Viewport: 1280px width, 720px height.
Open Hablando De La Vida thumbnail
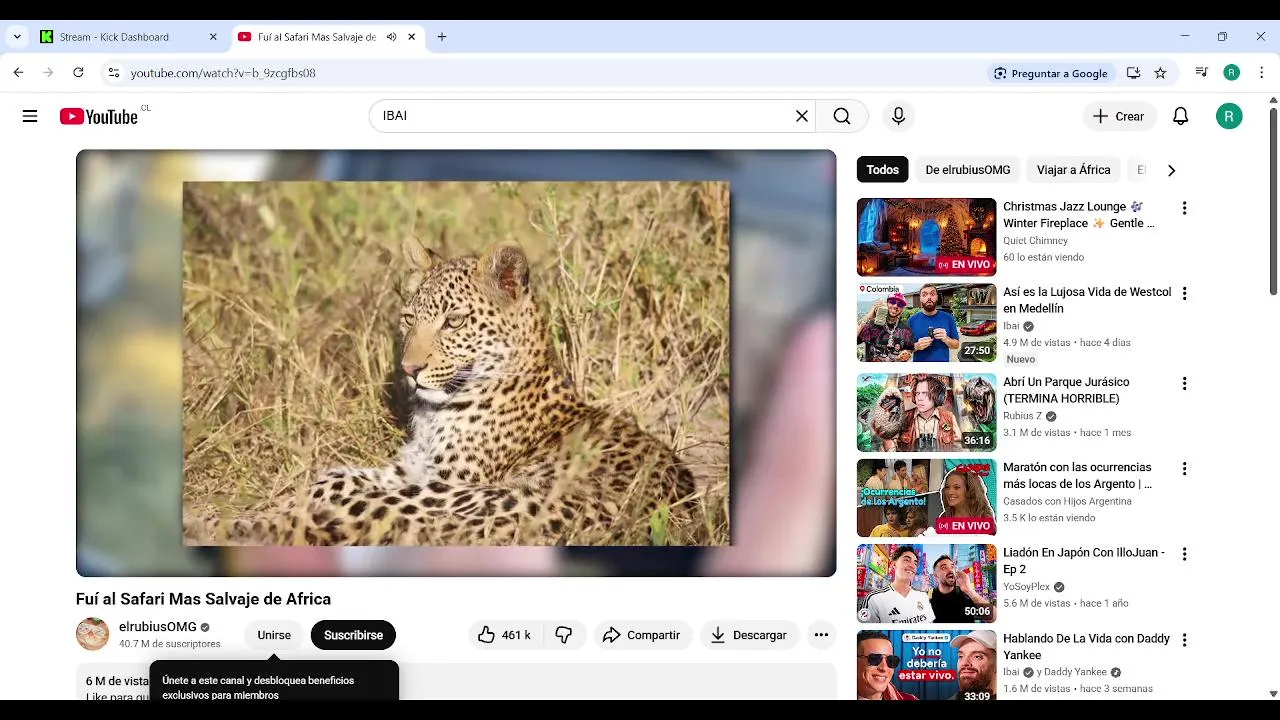pyautogui.click(x=927, y=665)
